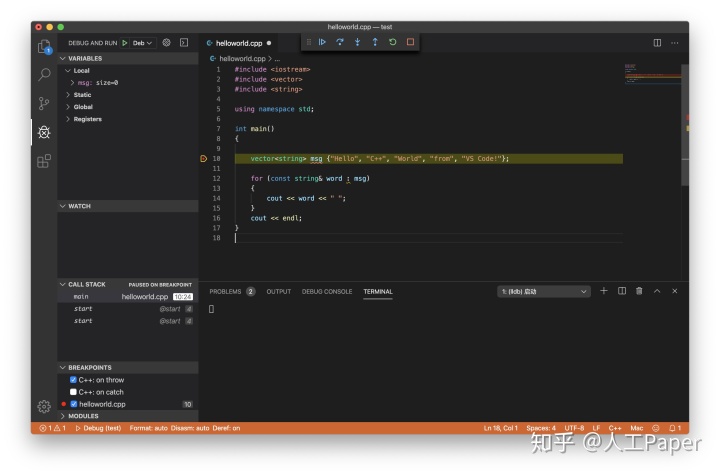Click the editor minimap

coord(652,74)
